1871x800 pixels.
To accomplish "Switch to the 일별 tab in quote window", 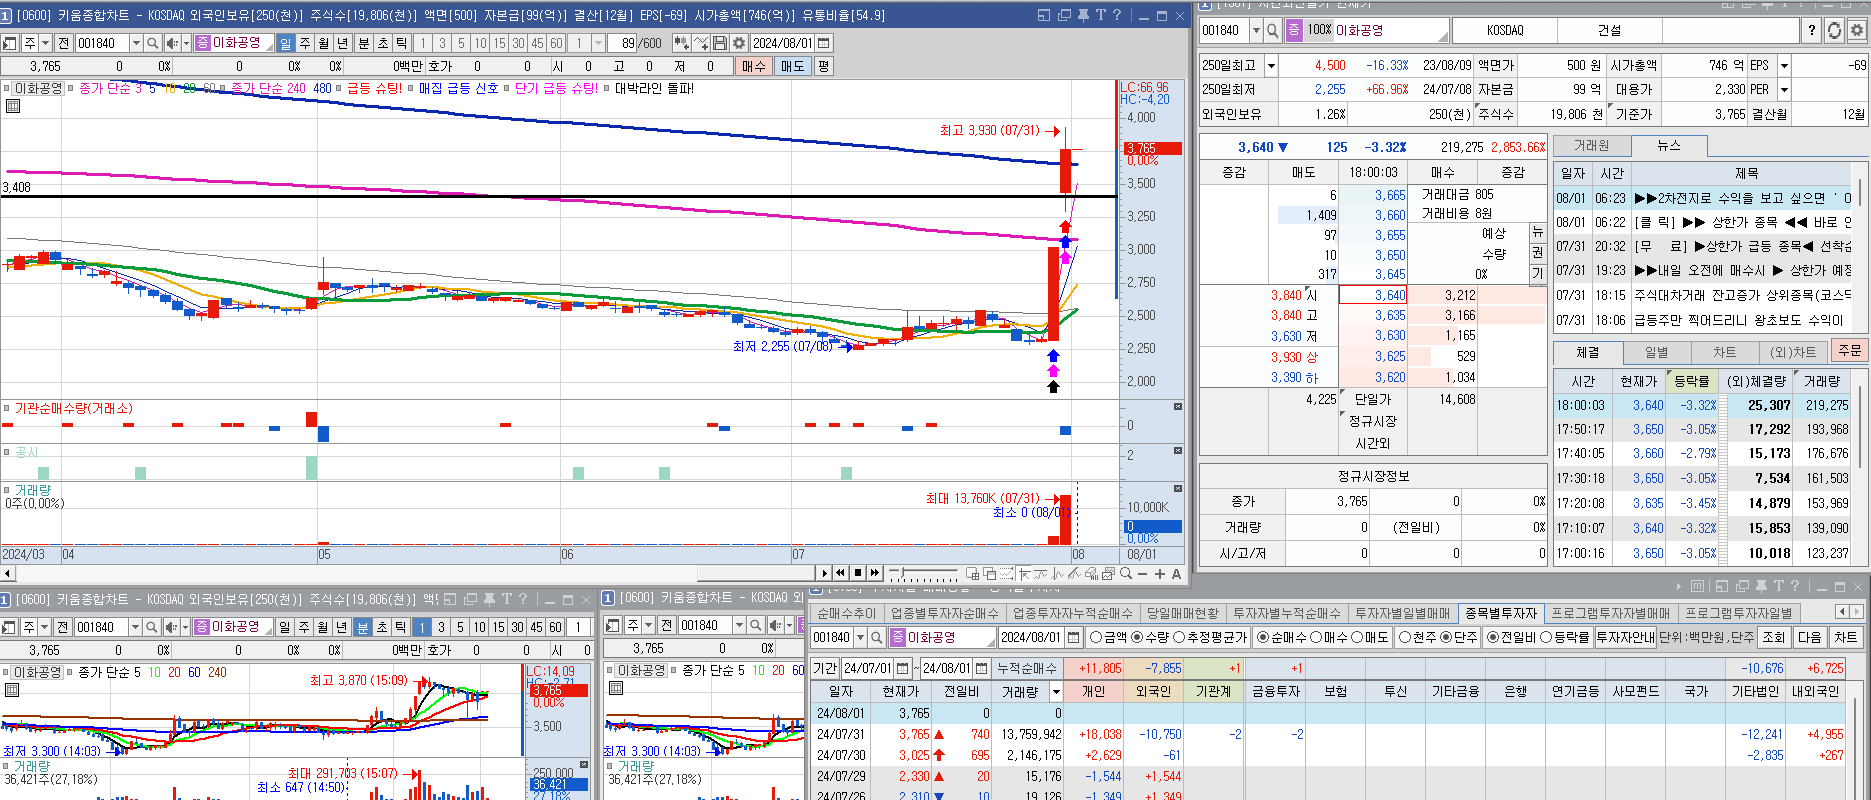I will tap(1656, 352).
